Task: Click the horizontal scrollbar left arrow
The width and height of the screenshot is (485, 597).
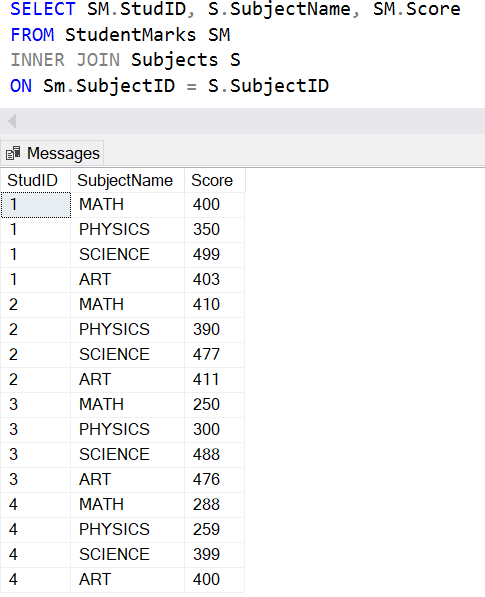Action: (x=12, y=121)
